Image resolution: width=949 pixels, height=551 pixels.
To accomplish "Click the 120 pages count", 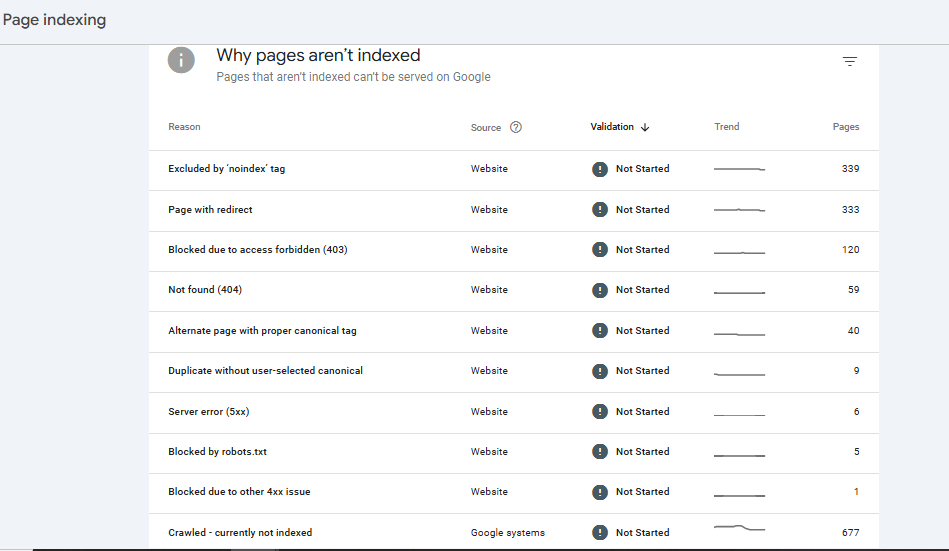I will tap(850, 249).
